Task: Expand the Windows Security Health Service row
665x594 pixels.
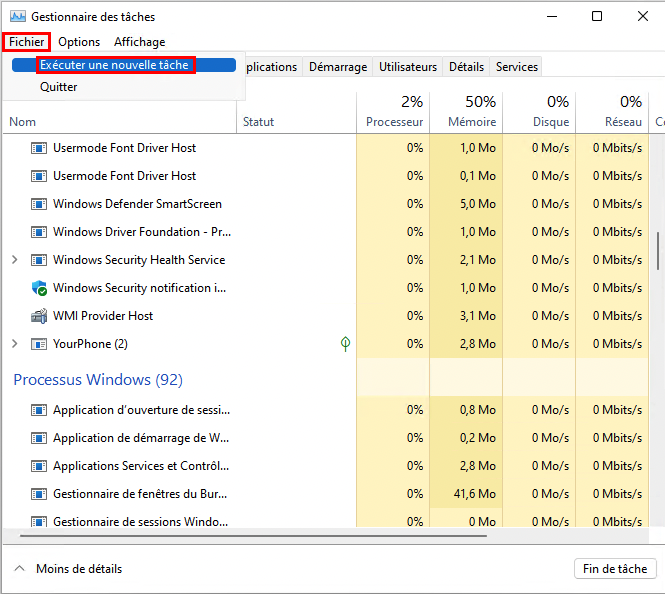Action: tap(14, 259)
